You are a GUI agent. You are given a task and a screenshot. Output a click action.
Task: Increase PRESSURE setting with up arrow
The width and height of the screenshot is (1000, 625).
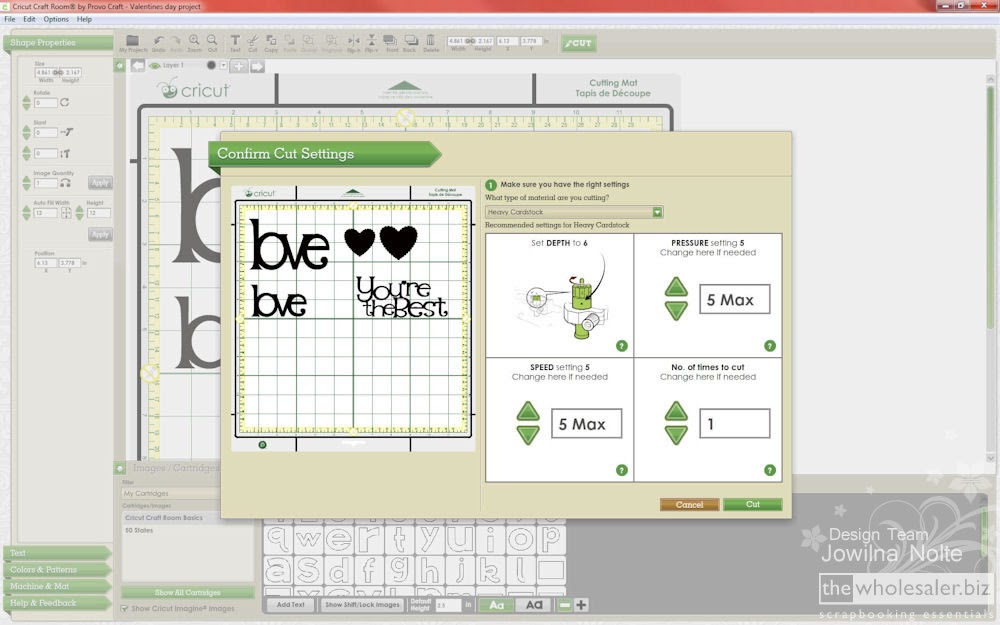point(676,287)
